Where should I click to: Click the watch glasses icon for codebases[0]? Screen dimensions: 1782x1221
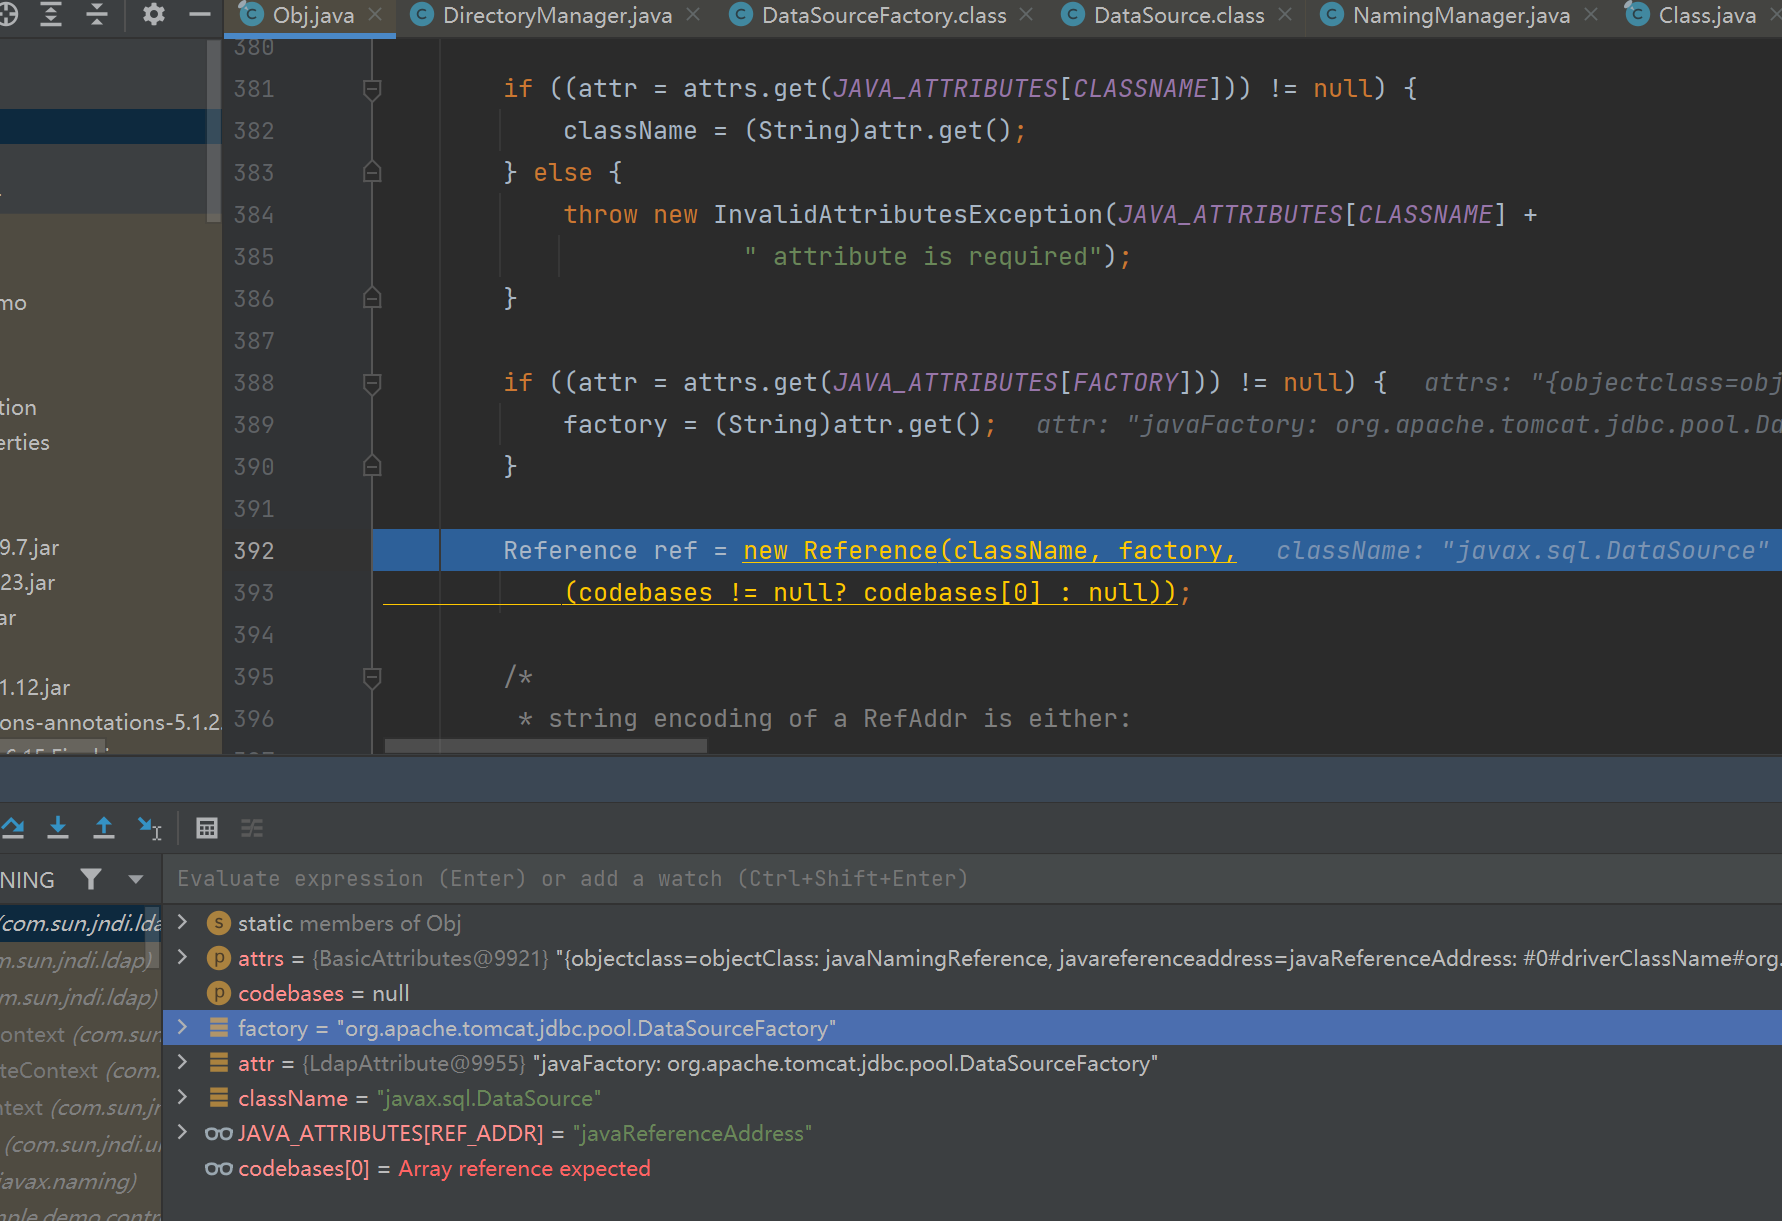coord(218,1168)
